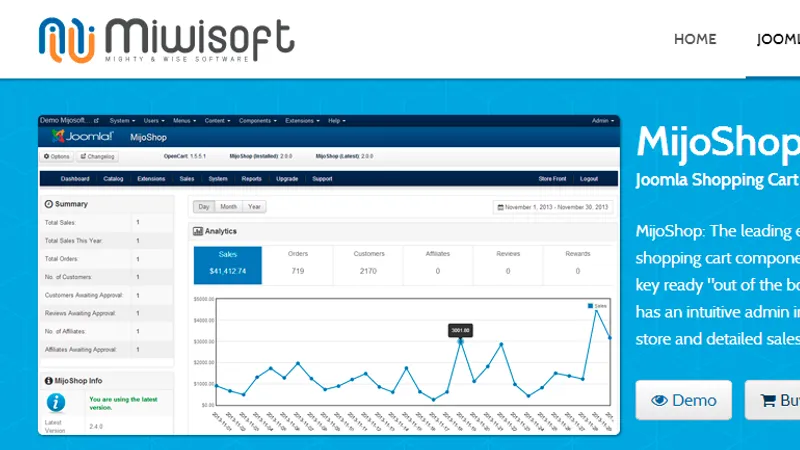Click the chart data point labeled 3001.80
This screenshot has height=450, width=800.
point(460,341)
